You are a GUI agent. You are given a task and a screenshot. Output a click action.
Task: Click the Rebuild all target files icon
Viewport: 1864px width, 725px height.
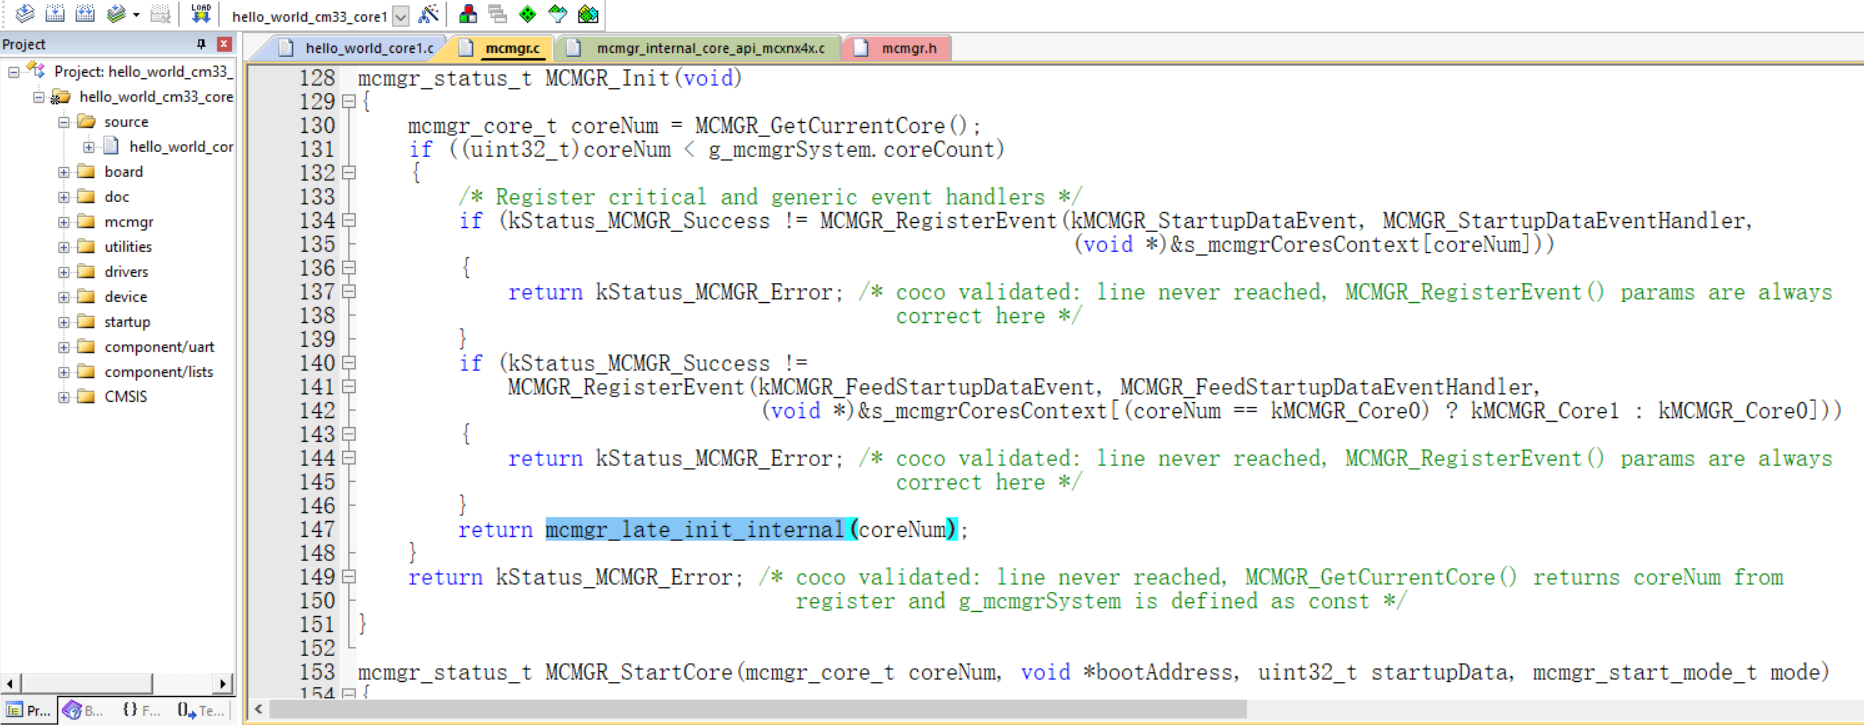85,14
